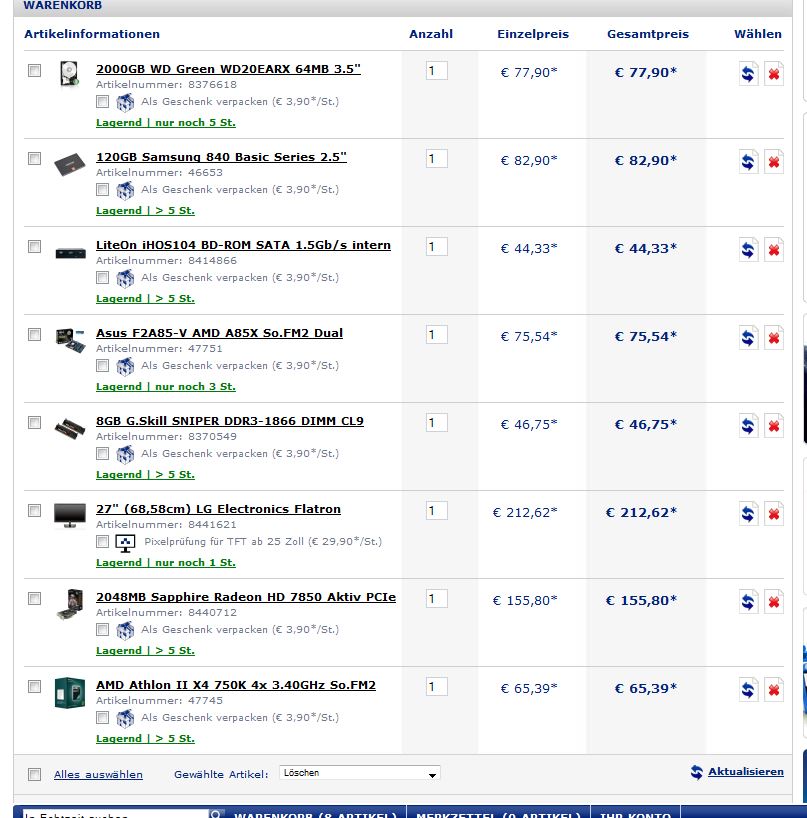The width and height of the screenshot is (807, 818).
Task: Refresh icon for AMD Athlon II row
Action: coord(748,691)
